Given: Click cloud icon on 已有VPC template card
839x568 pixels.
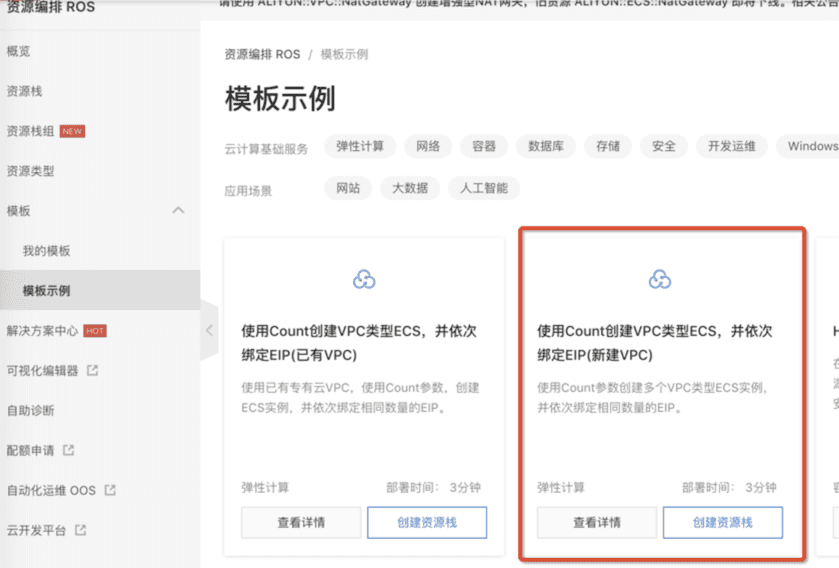Looking at the screenshot, I should [x=364, y=279].
